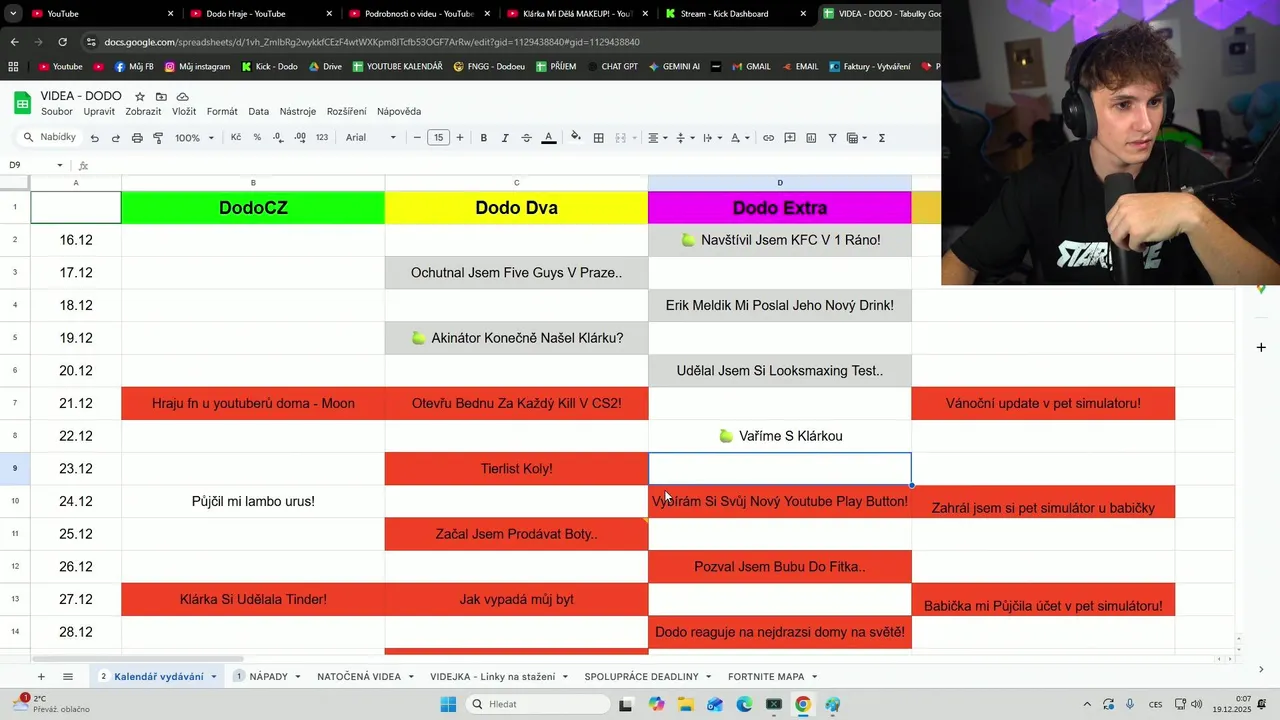Switch to Dodo Hraje - YouTube browser tab

pyautogui.click(x=260, y=14)
